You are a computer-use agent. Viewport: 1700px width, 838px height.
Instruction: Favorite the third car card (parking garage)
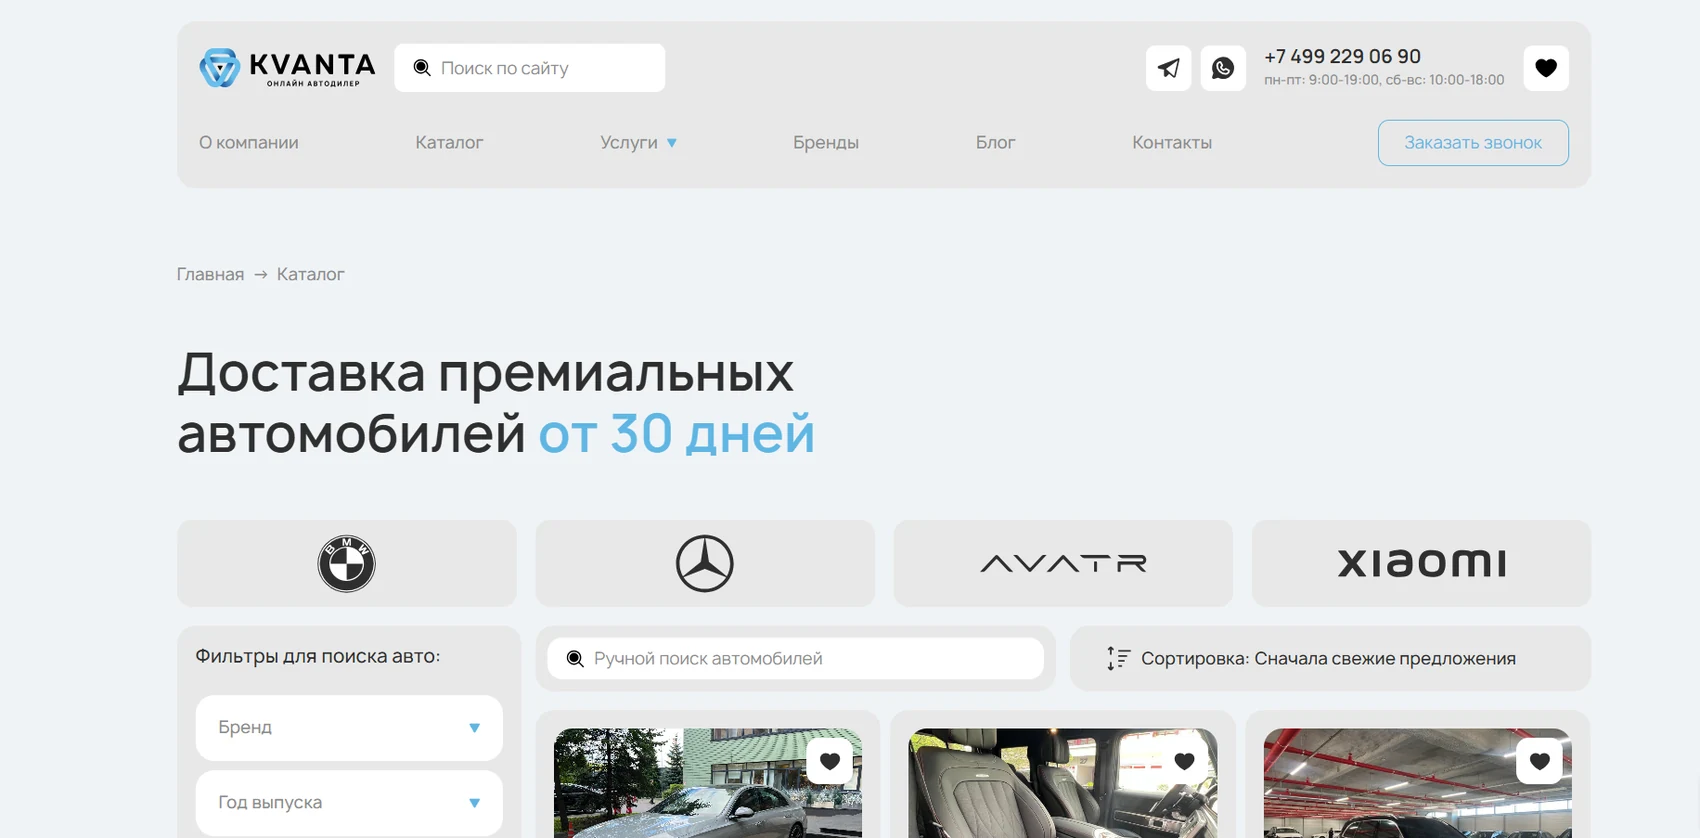coord(1540,761)
